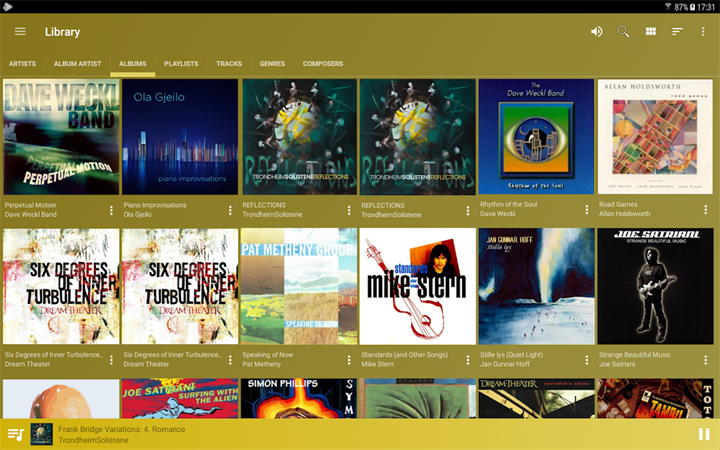This screenshot has width=720, height=450.
Task: Tap the volume speaker icon
Action: click(x=596, y=31)
